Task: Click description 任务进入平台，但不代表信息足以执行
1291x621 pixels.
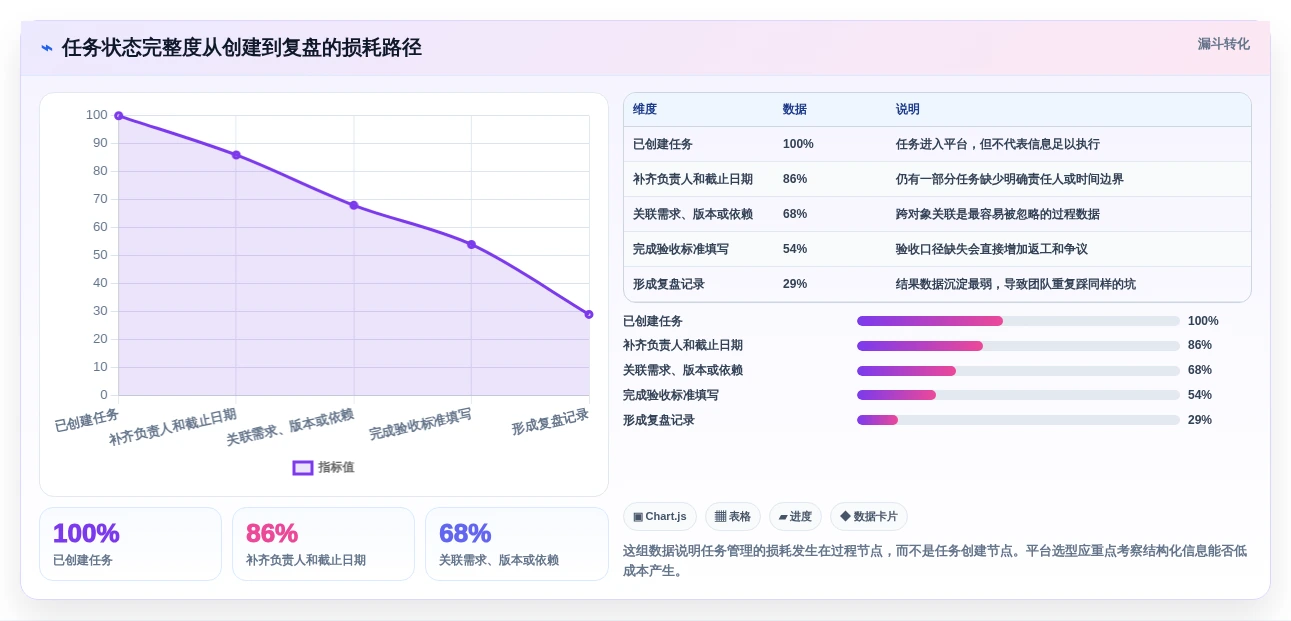Action: coord(998,144)
